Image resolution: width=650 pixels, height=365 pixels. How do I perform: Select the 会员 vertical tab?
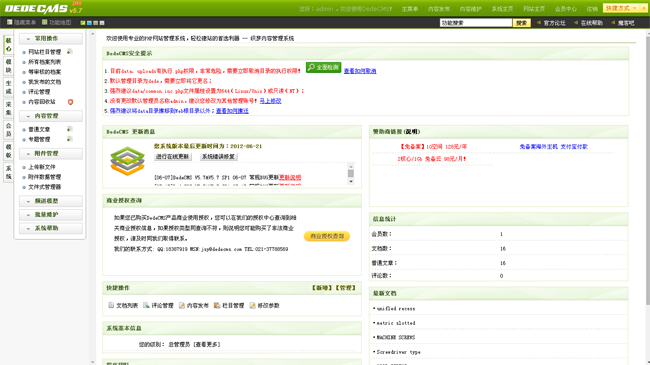pos(8,129)
